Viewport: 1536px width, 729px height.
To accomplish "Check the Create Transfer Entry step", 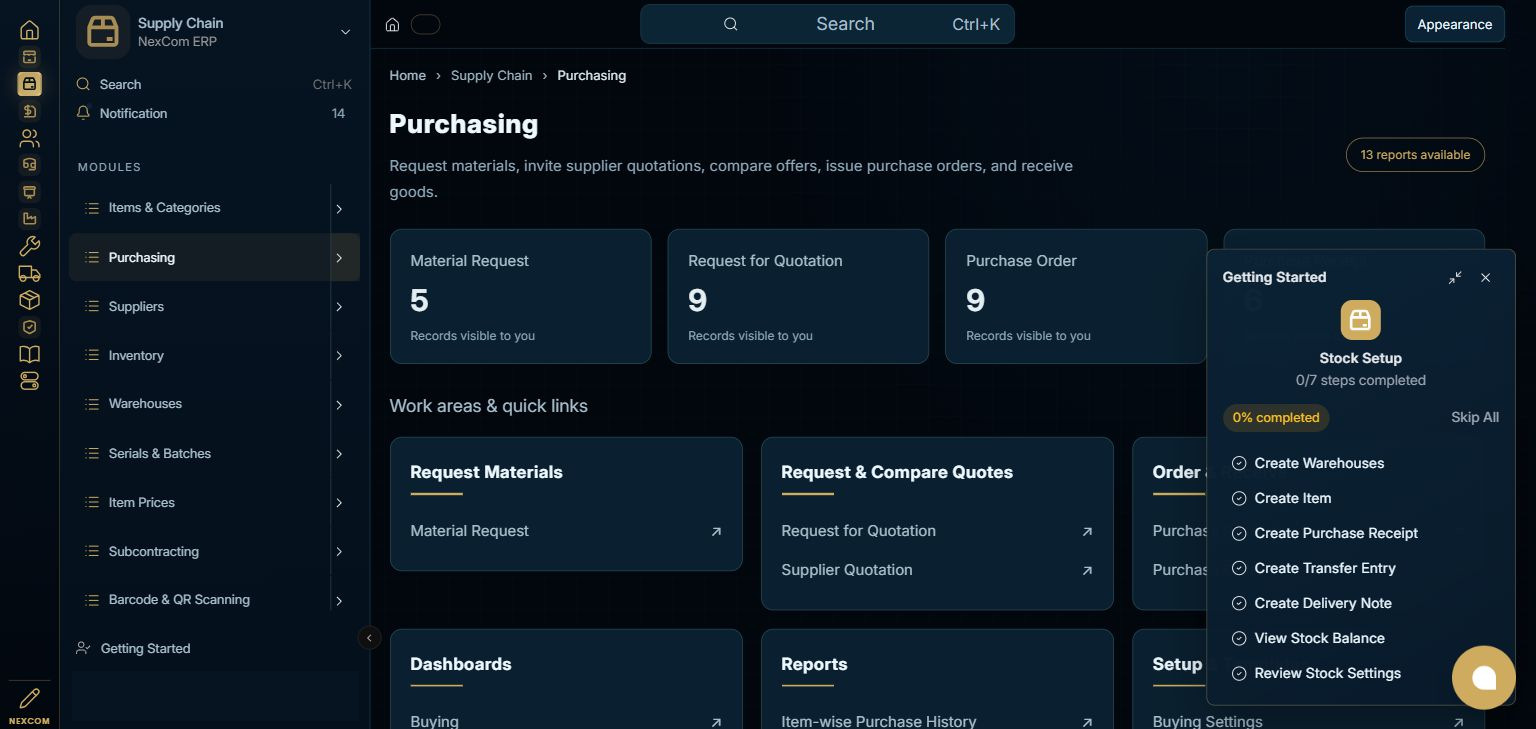I will pos(1313,568).
